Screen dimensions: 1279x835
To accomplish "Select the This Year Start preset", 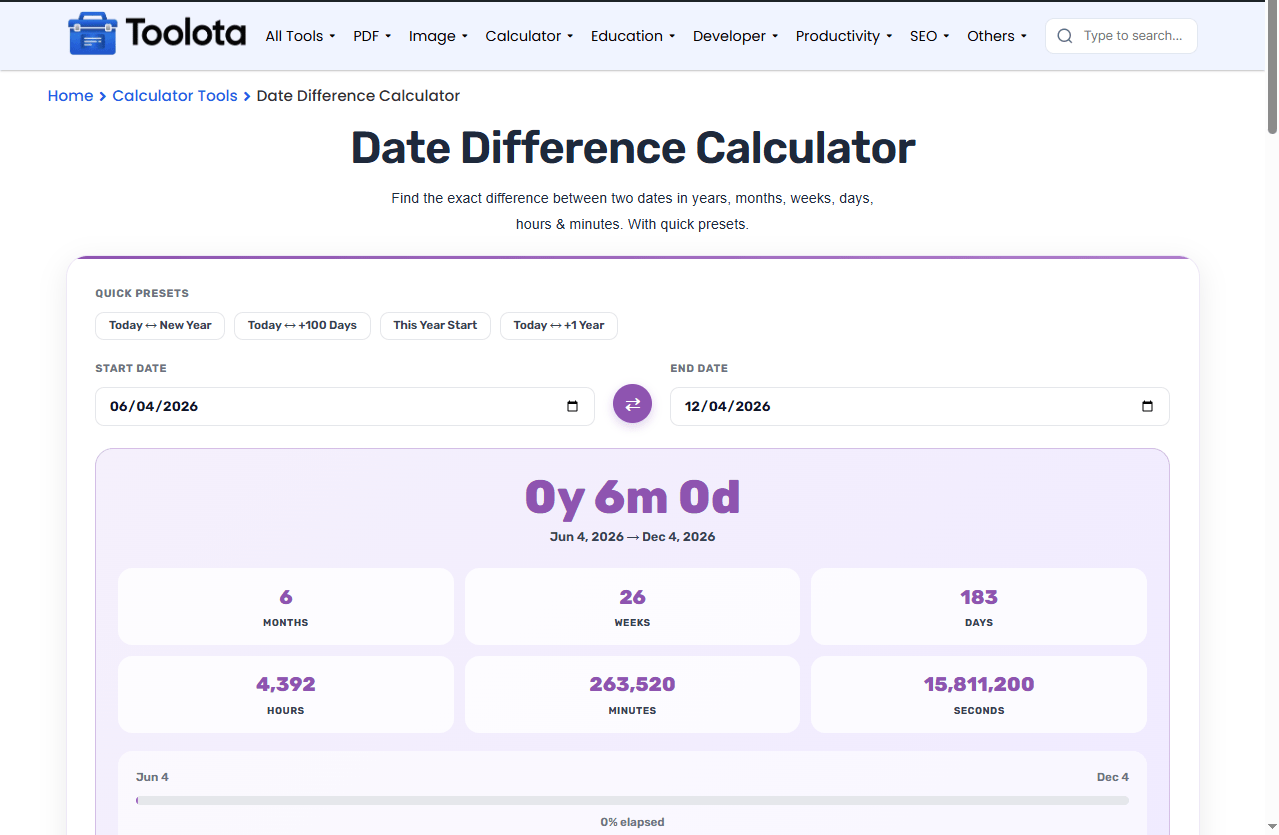I will coord(435,325).
